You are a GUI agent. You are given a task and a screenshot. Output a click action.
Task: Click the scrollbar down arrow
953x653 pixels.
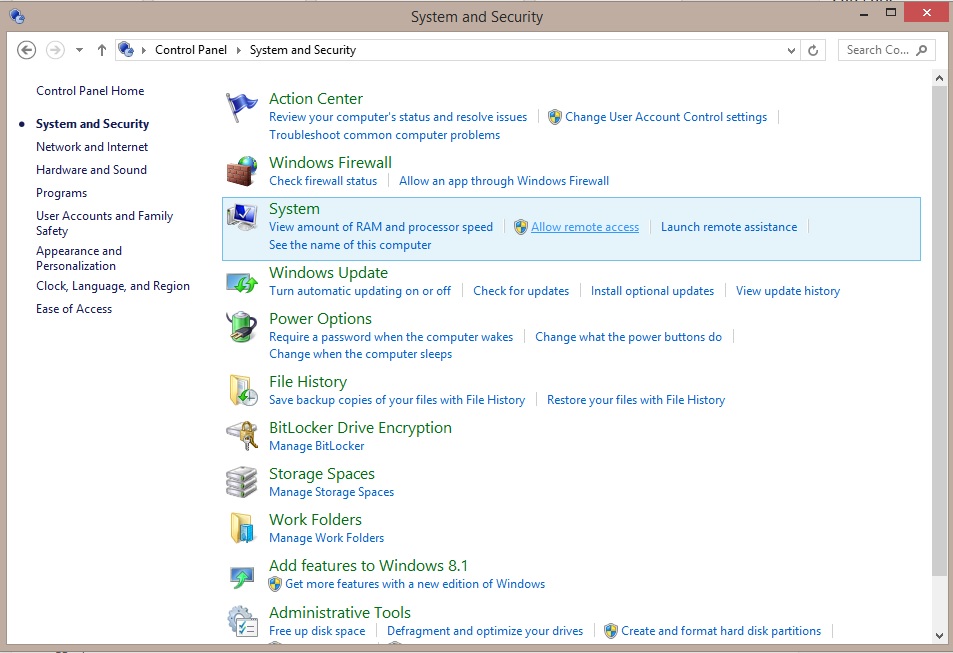click(x=939, y=636)
